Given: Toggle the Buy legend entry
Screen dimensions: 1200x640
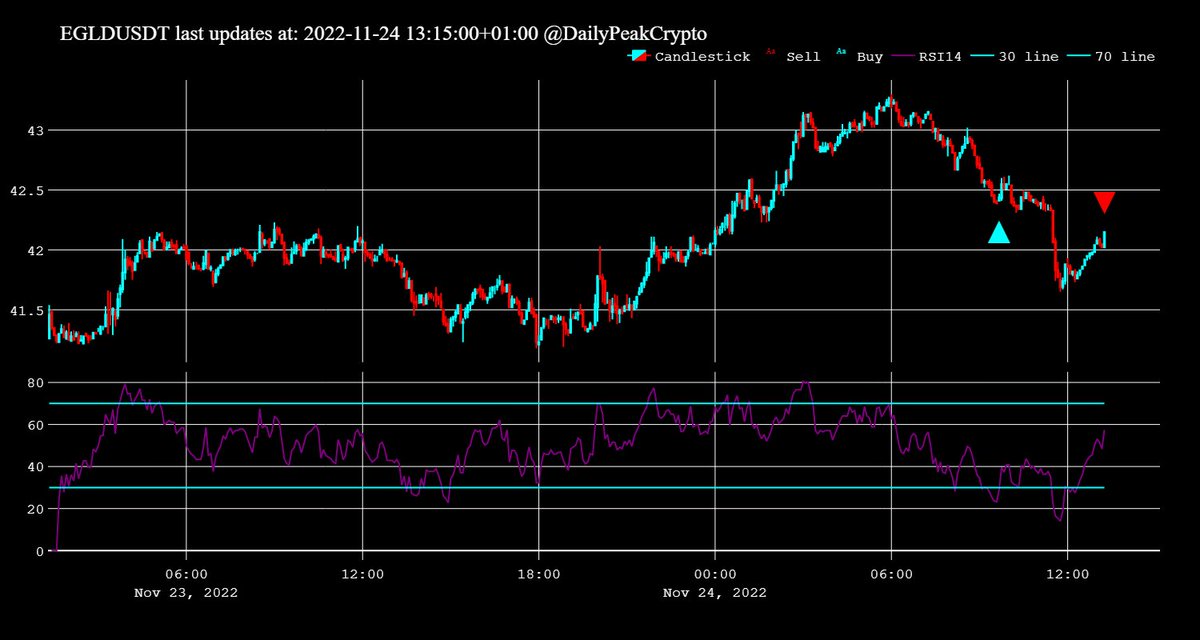Looking at the screenshot, I should pyautogui.click(x=859, y=57).
